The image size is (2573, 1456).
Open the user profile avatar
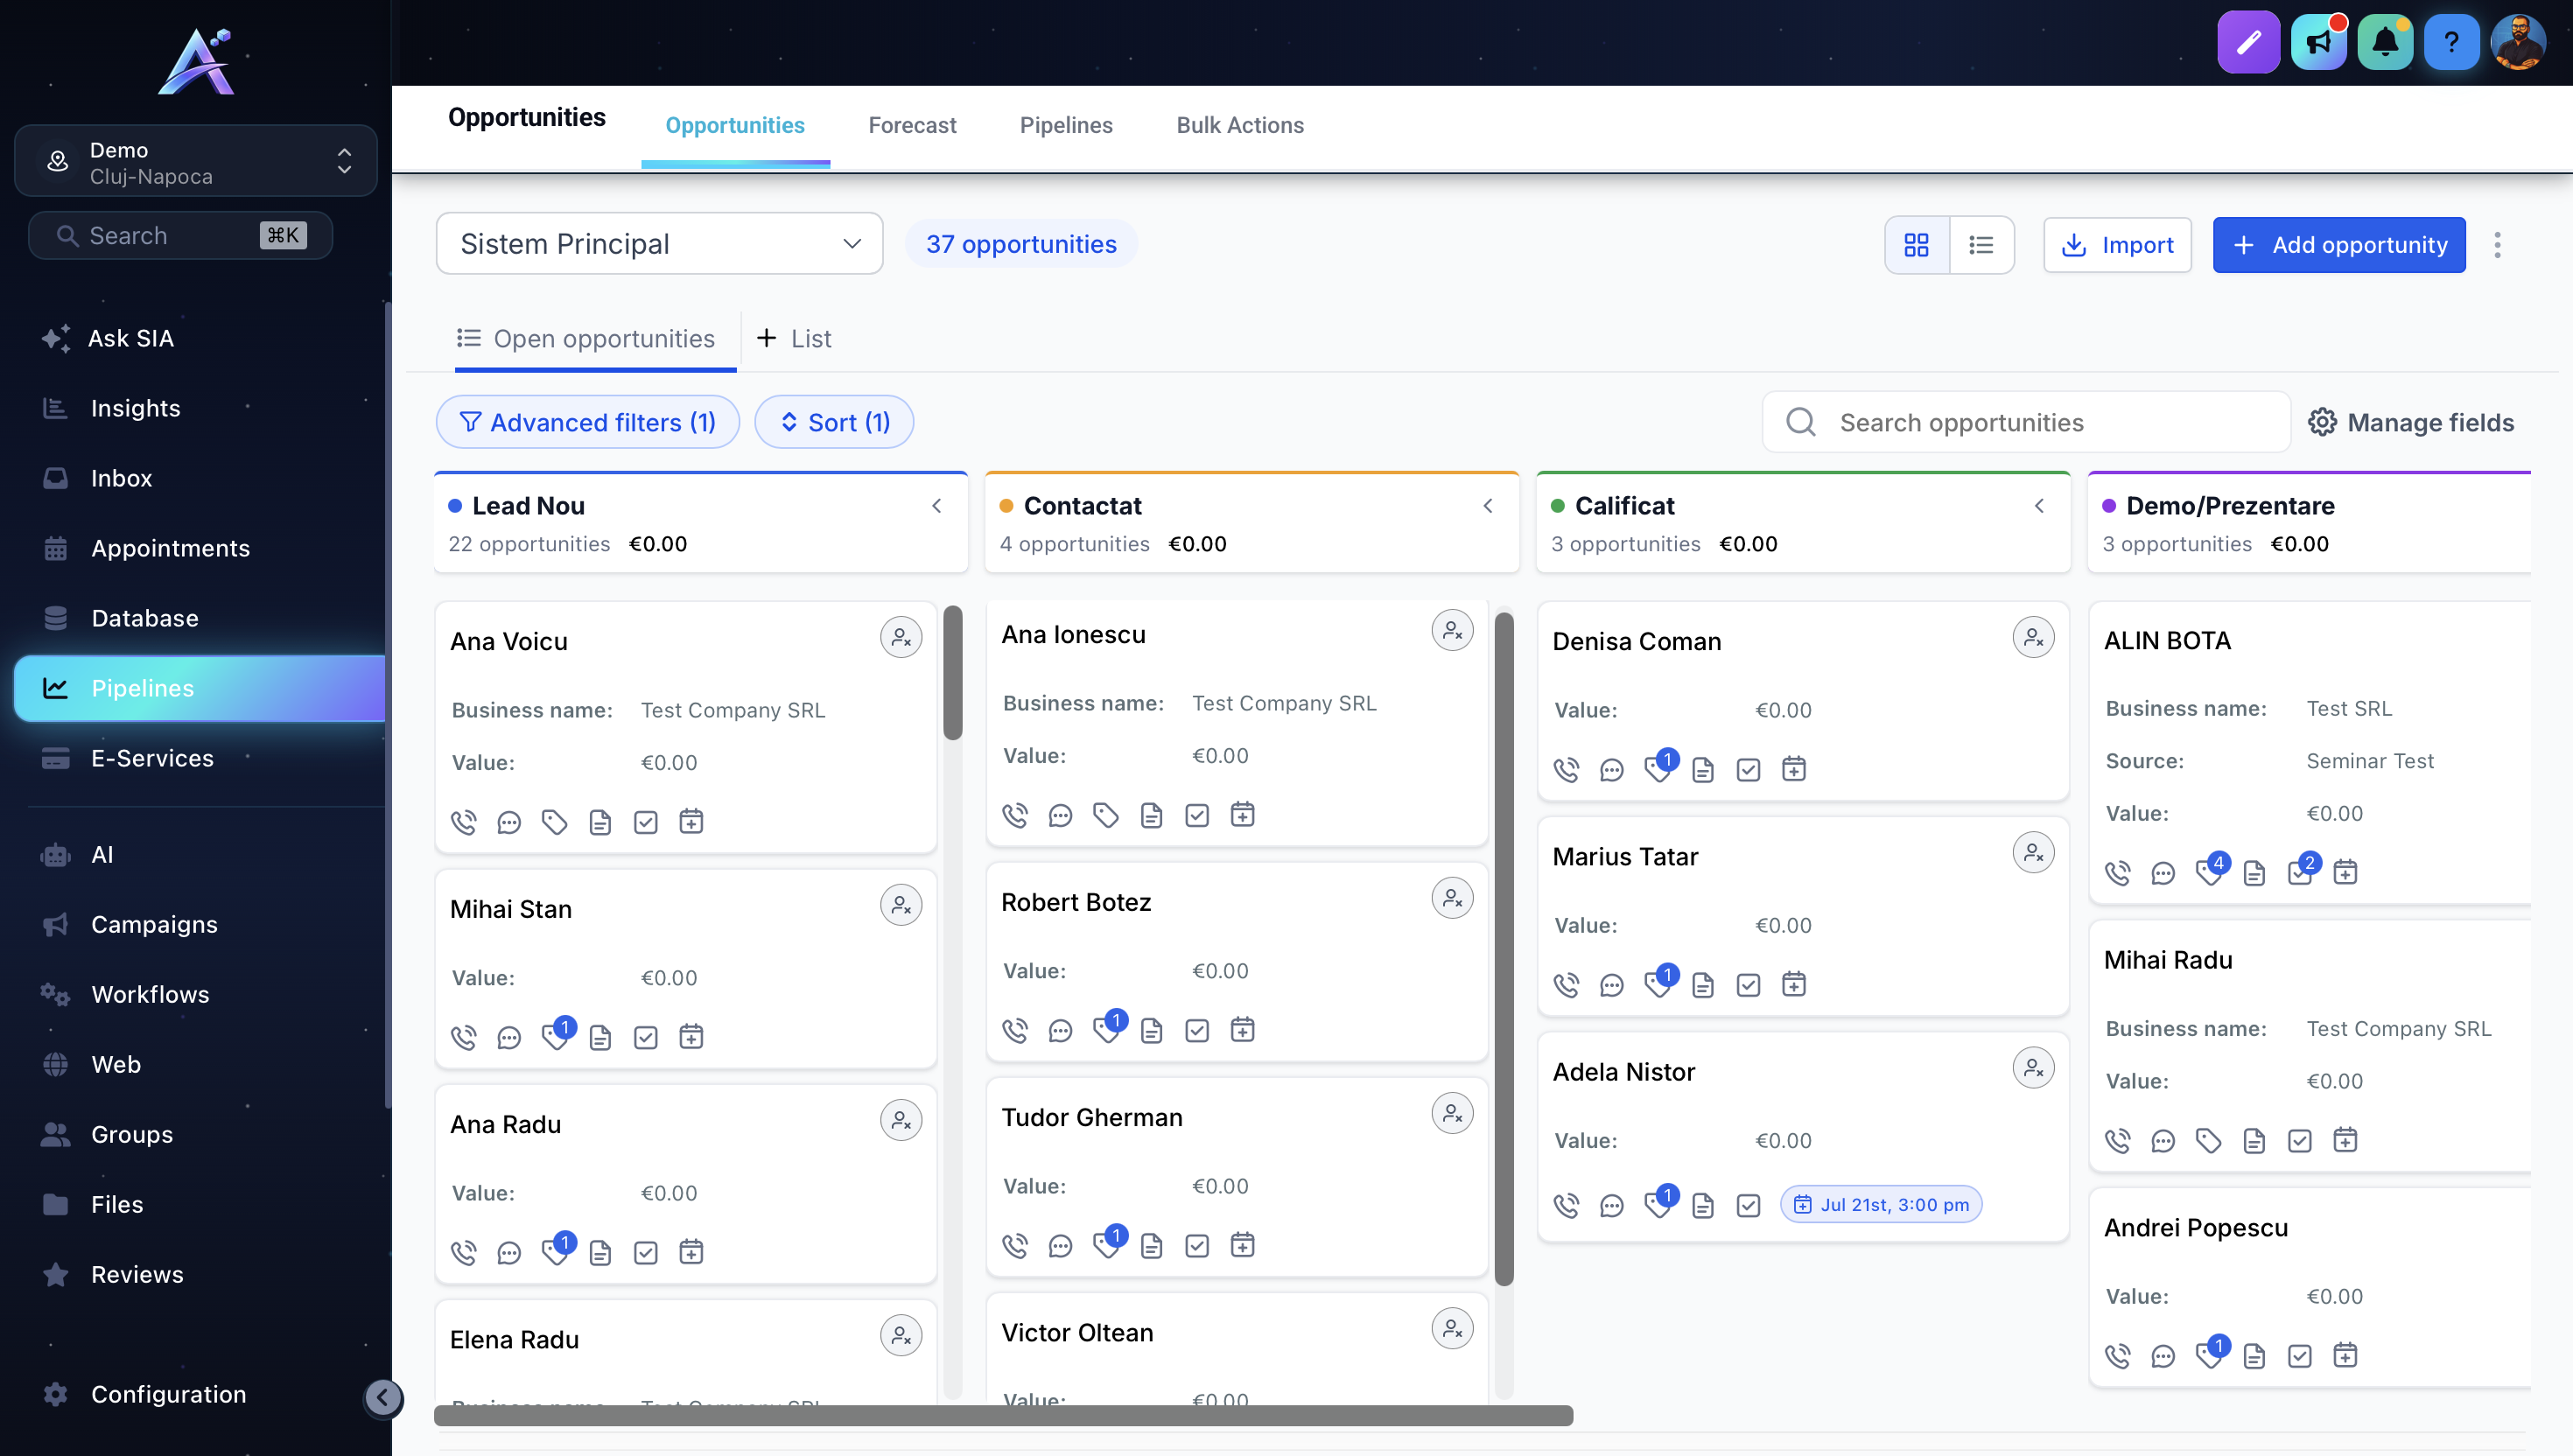(2518, 43)
